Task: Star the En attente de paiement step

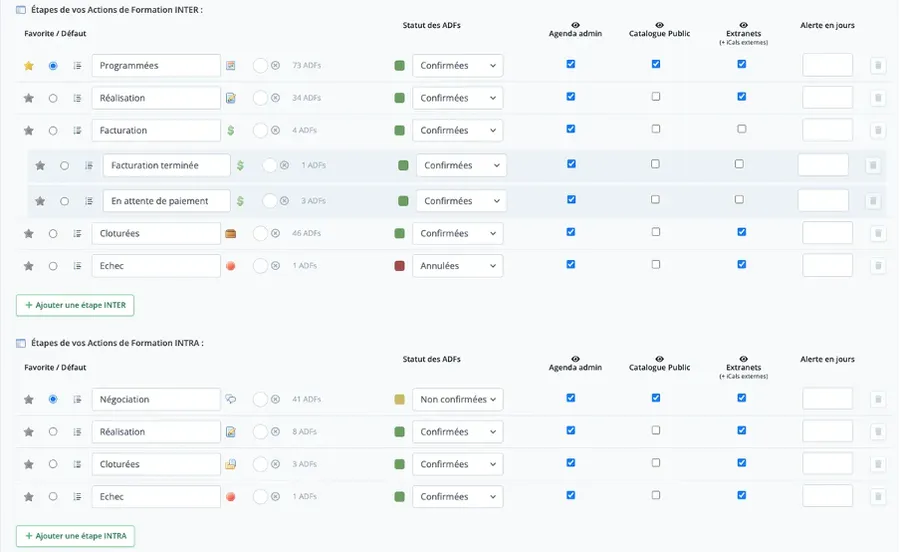Action: (41, 201)
